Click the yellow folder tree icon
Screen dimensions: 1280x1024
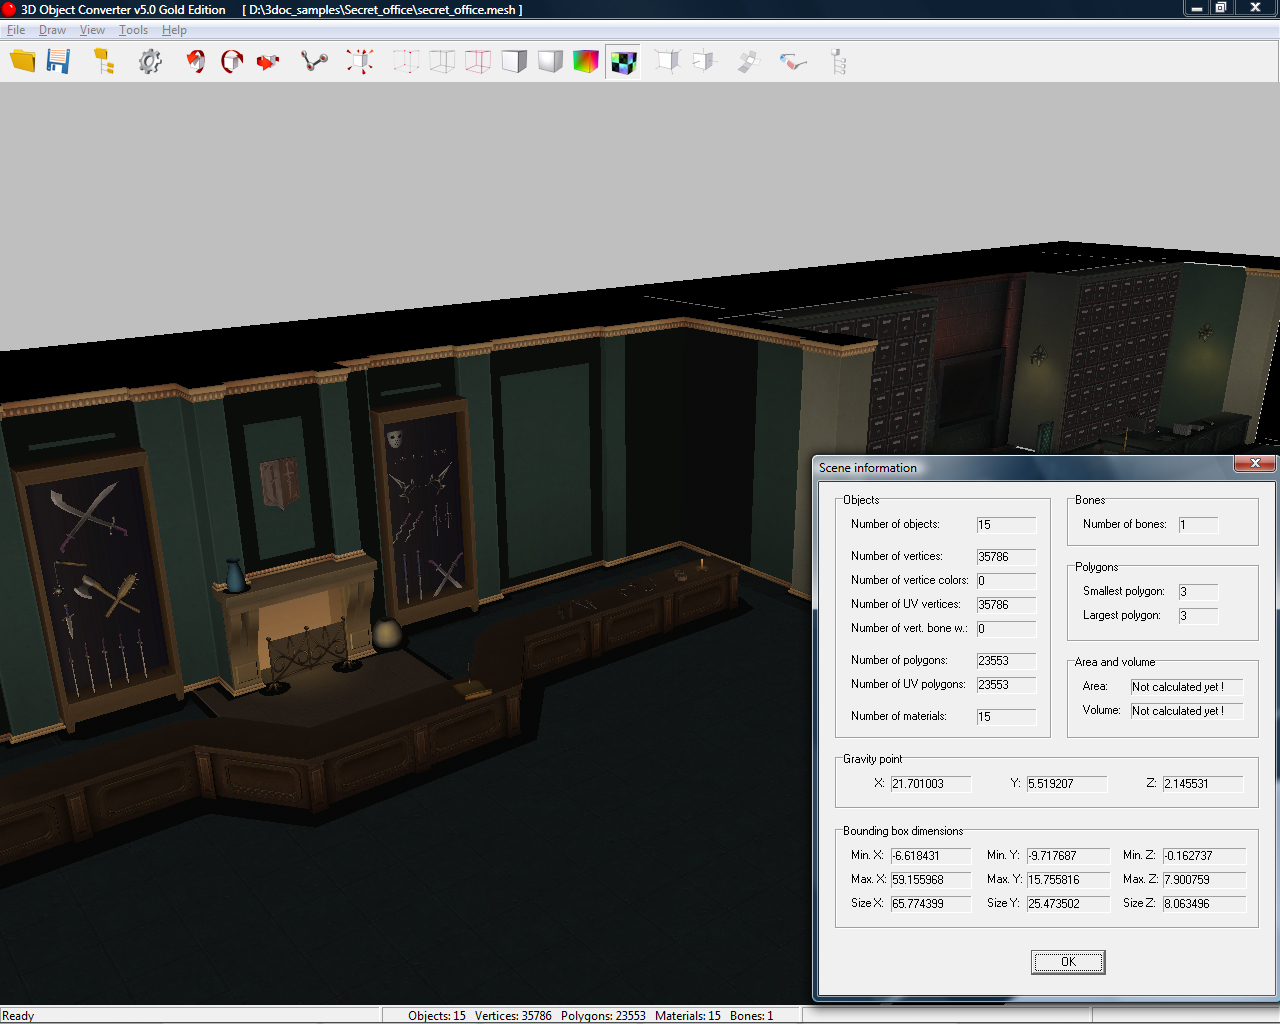tap(104, 62)
